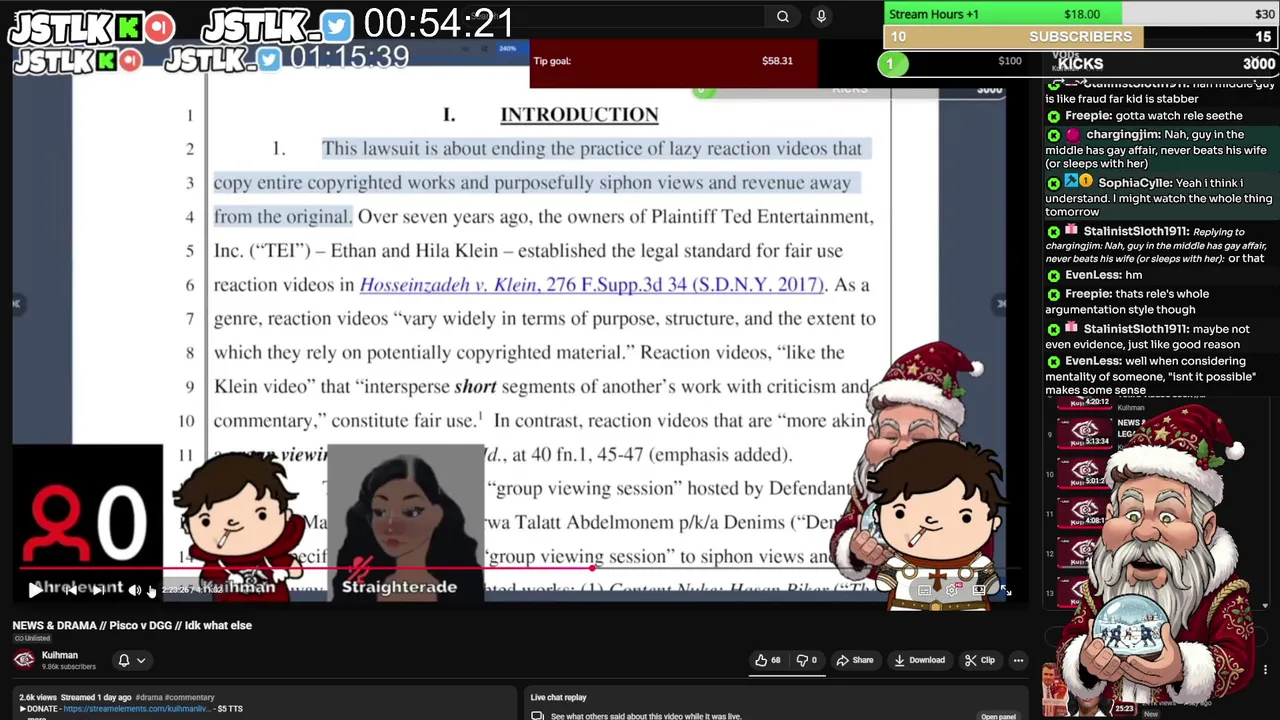Click the Straighterade avatar overlay
Screen dimensions: 1280x720
405,523
